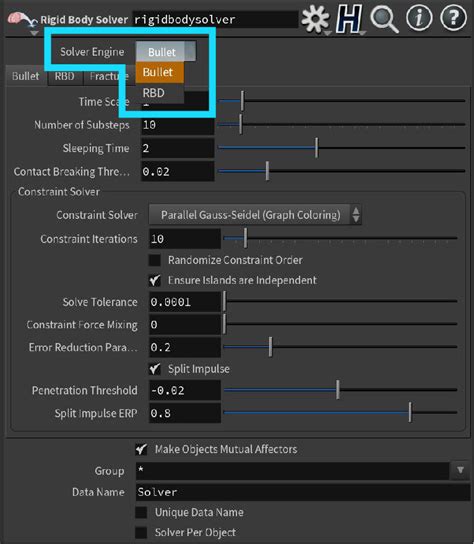
Task: Click the Rigid Body Solver node icon
Action: 22,21
